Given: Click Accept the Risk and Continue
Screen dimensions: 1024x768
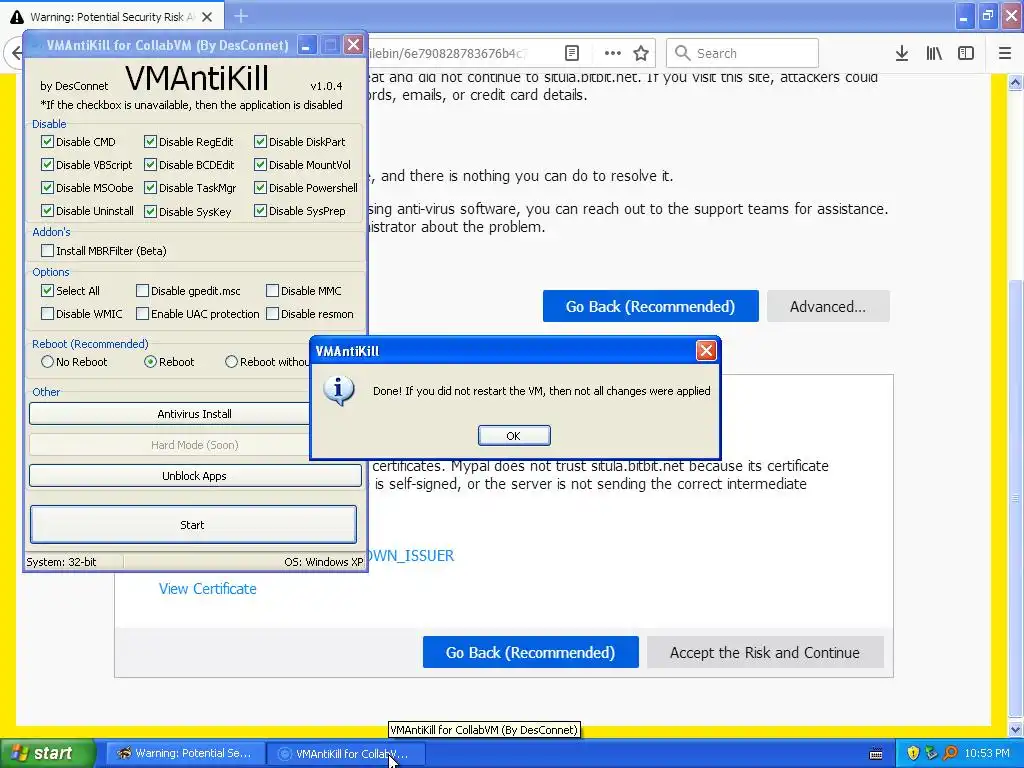Looking at the screenshot, I should click(765, 652).
